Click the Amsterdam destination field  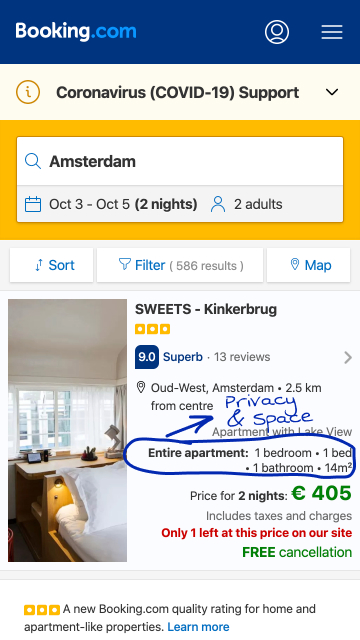[x=180, y=161]
